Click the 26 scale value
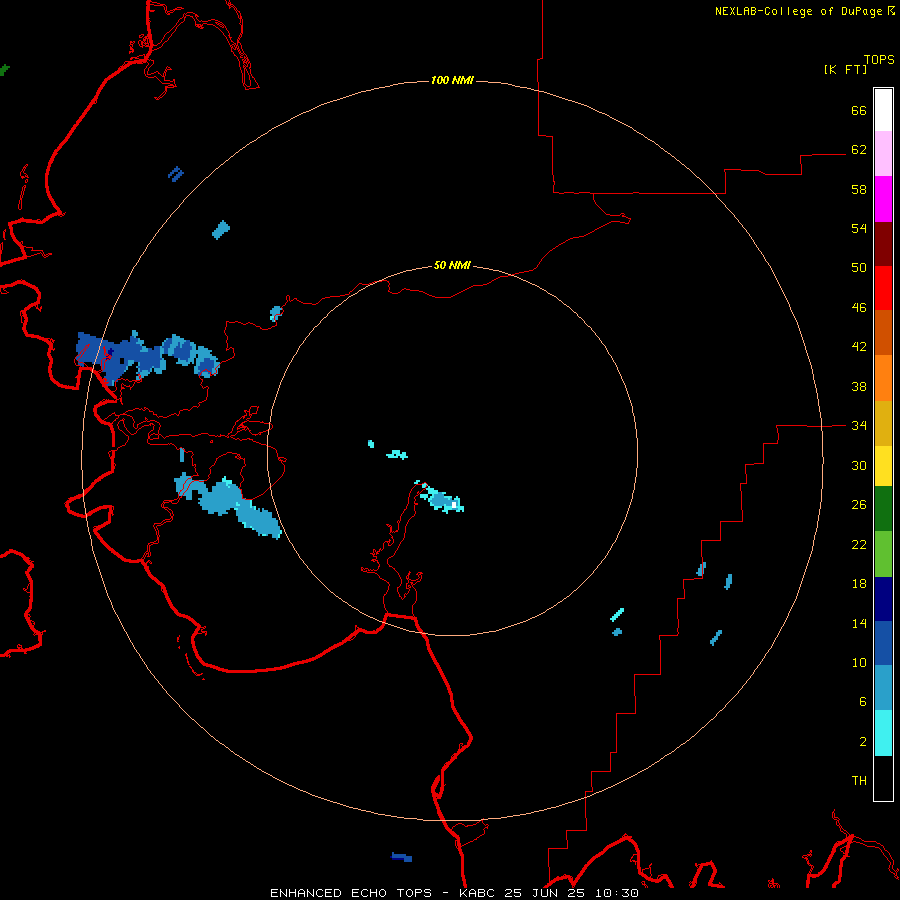The width and height of the screenshot is (900, 900). 859,505
